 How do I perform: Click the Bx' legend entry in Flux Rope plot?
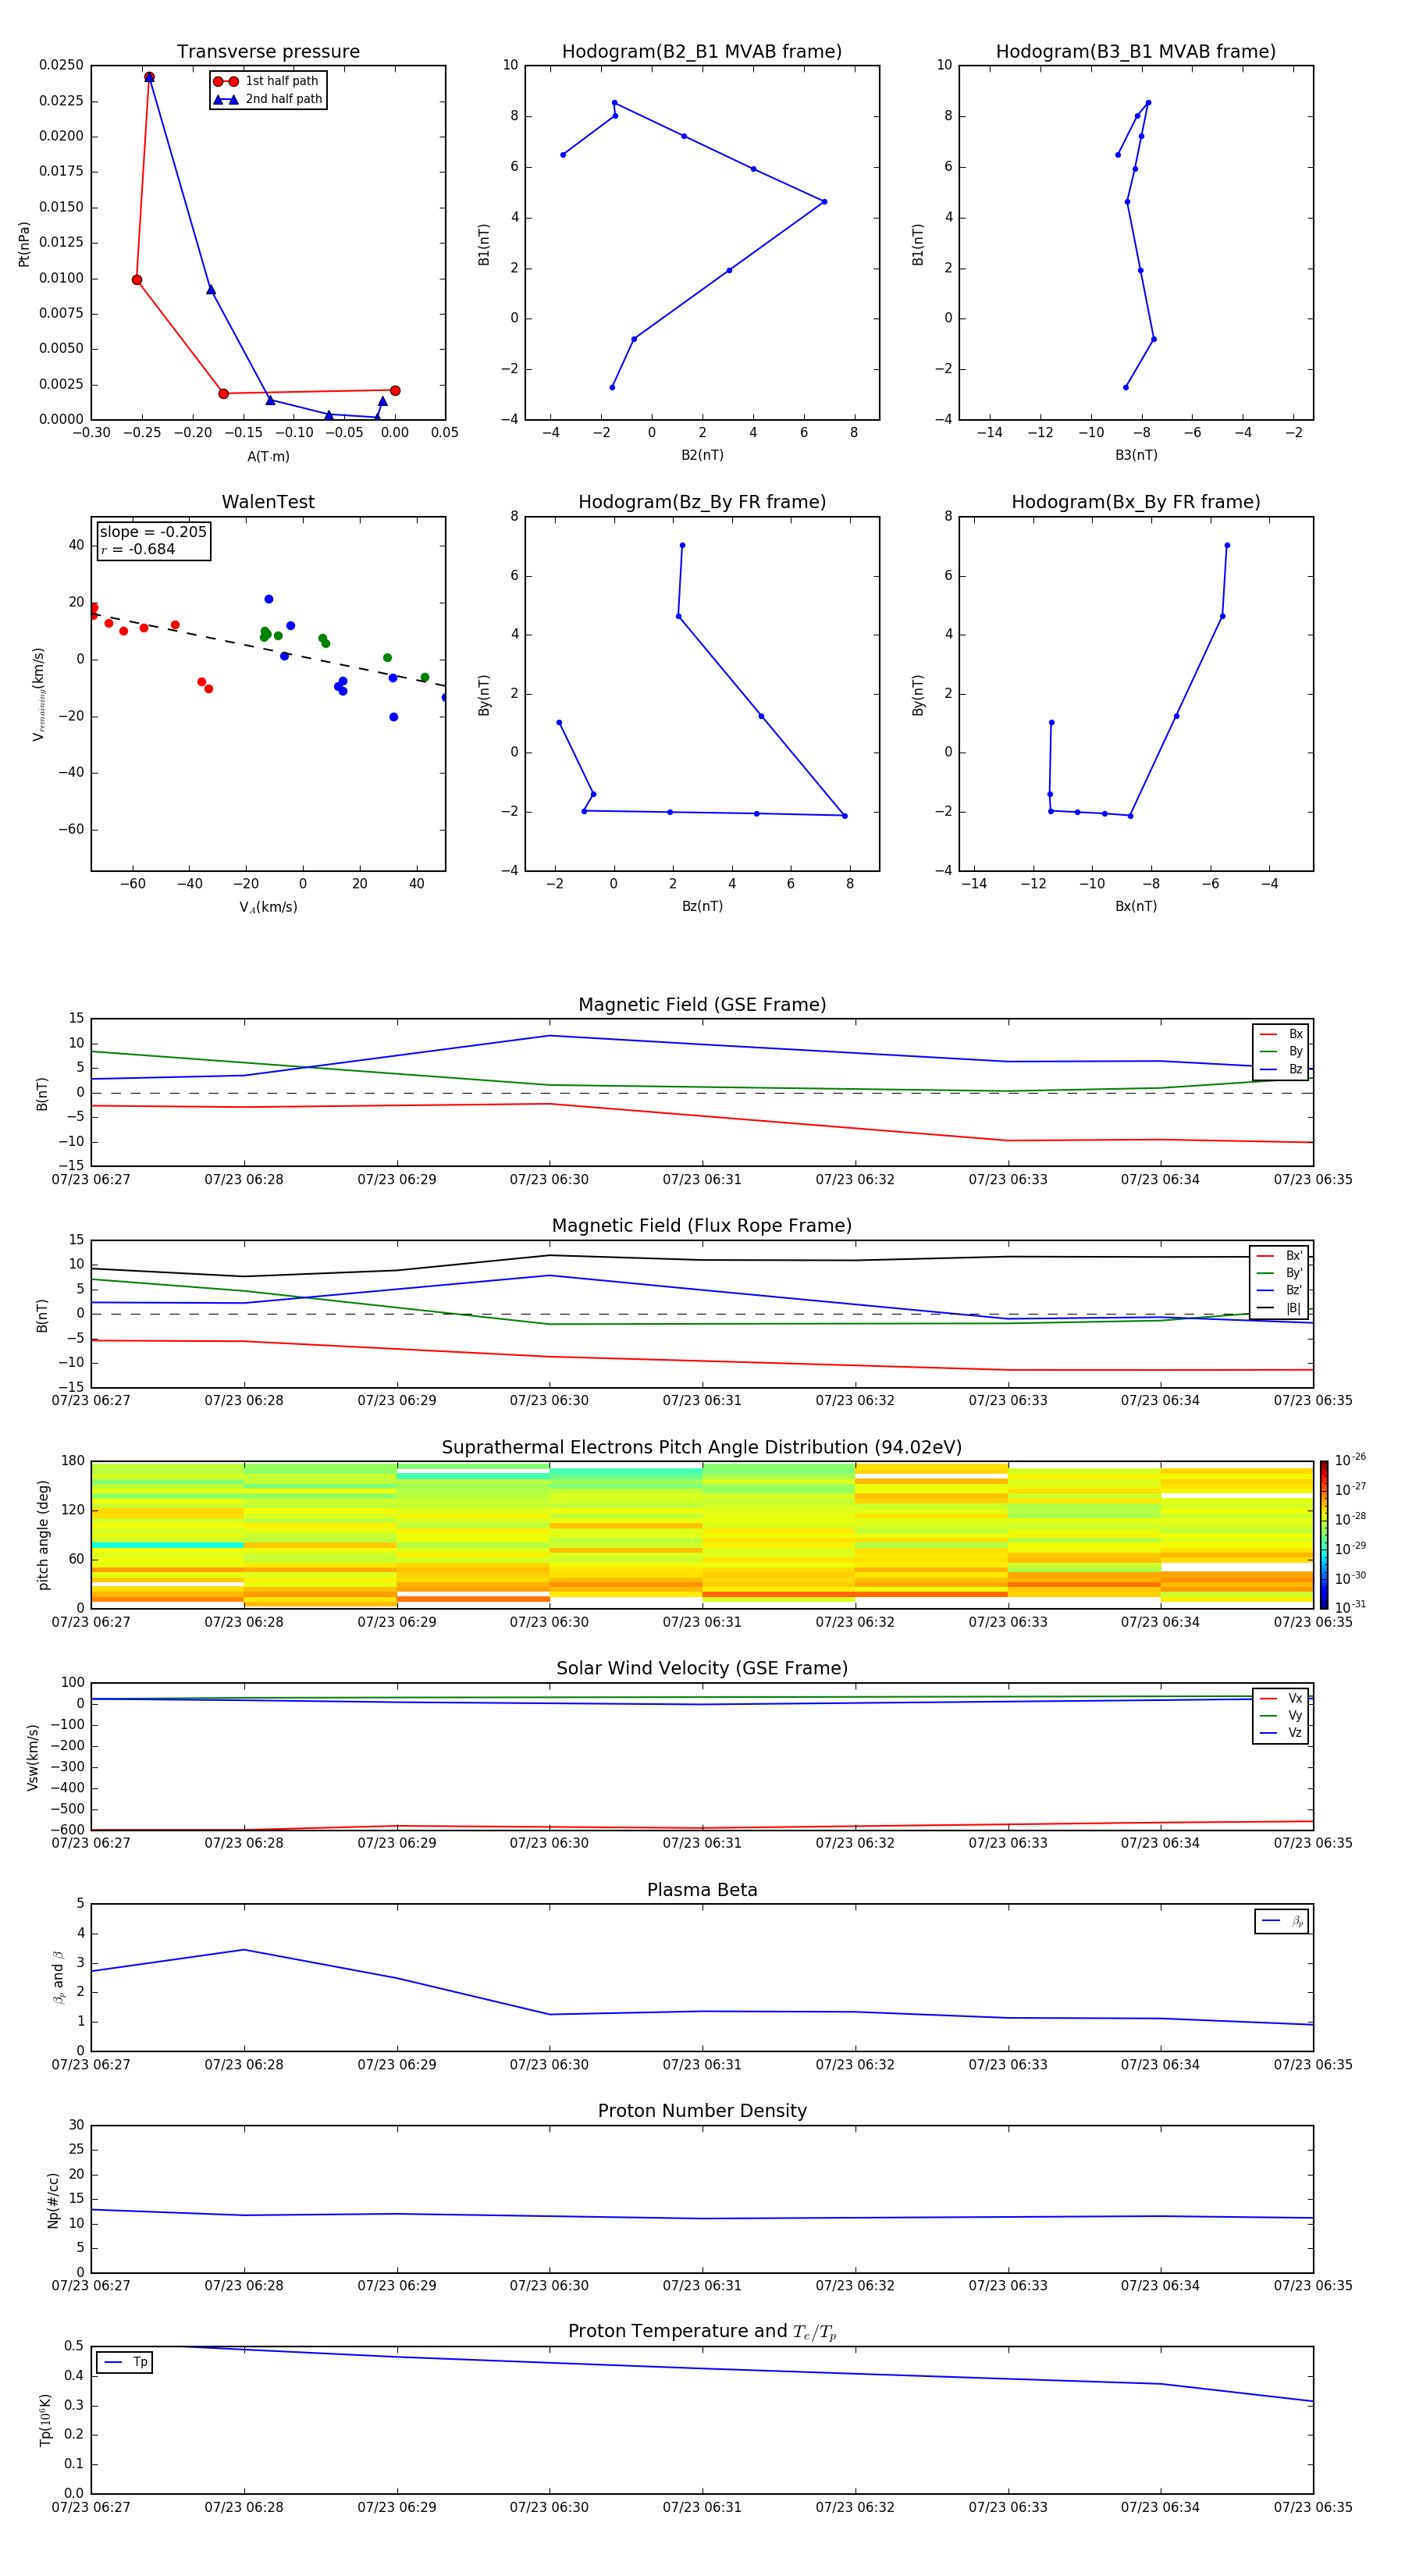(1279, 1256)
